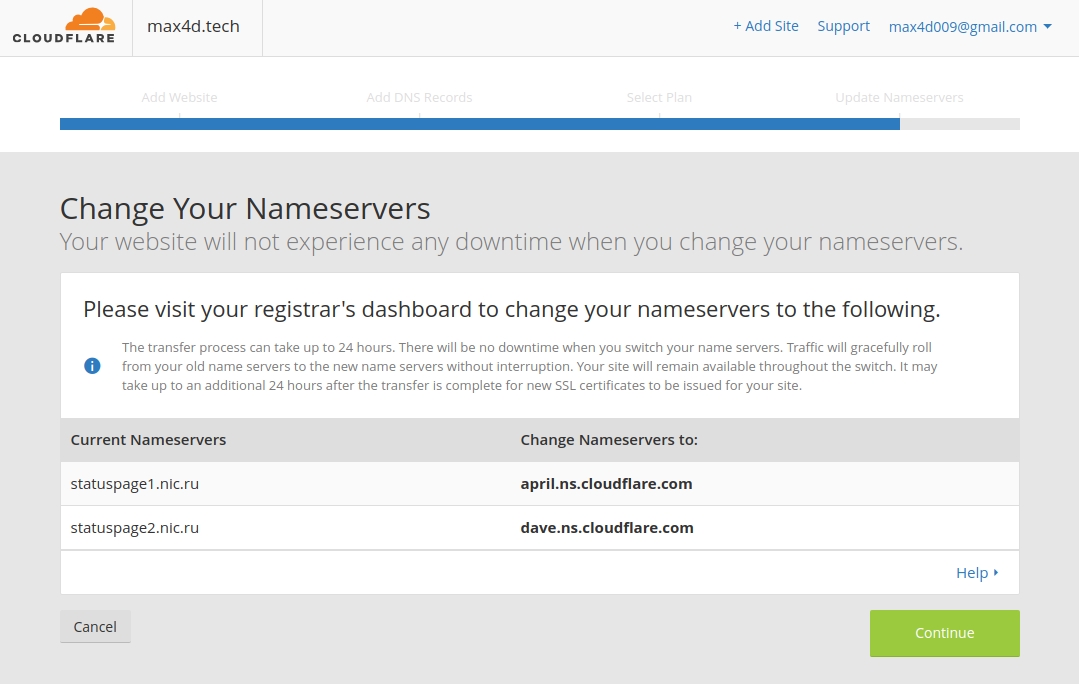
Task: Click the + Add Site link
Action: [x=766, y=26]
